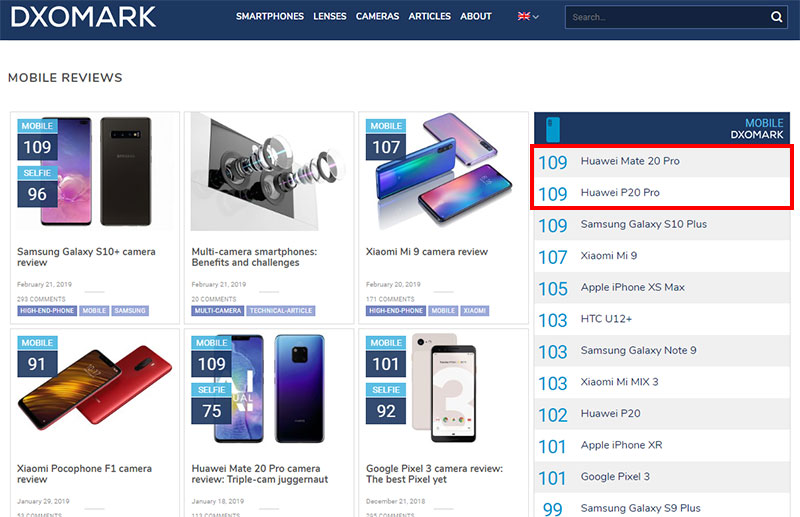Select the ABOUT menu item

click(x=476, y=16)
